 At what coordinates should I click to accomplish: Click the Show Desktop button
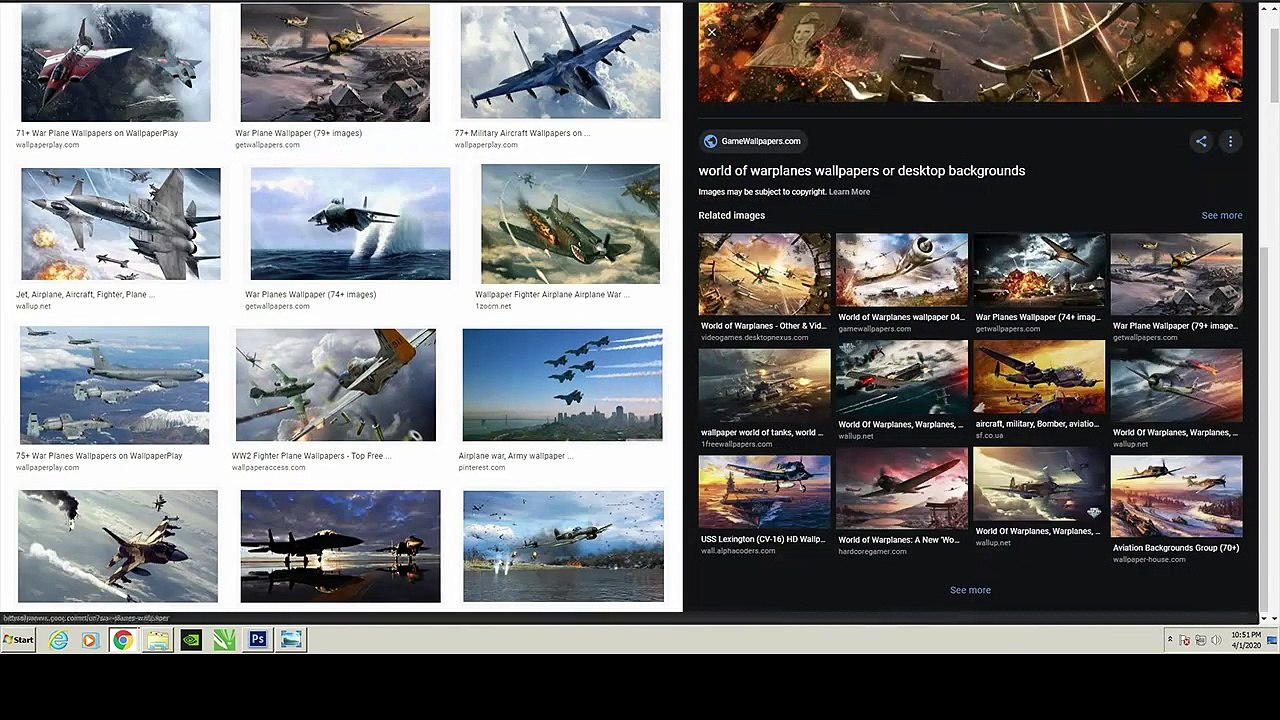1272,640
